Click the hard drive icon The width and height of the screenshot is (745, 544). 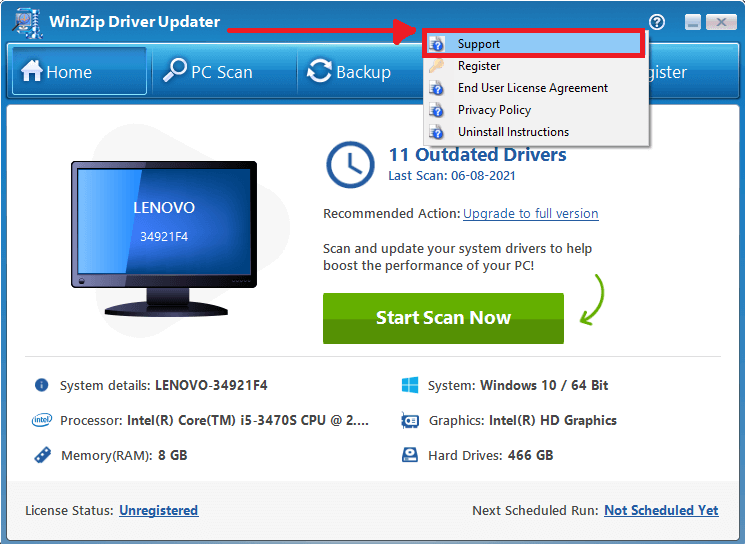click(x=410, y=455)
